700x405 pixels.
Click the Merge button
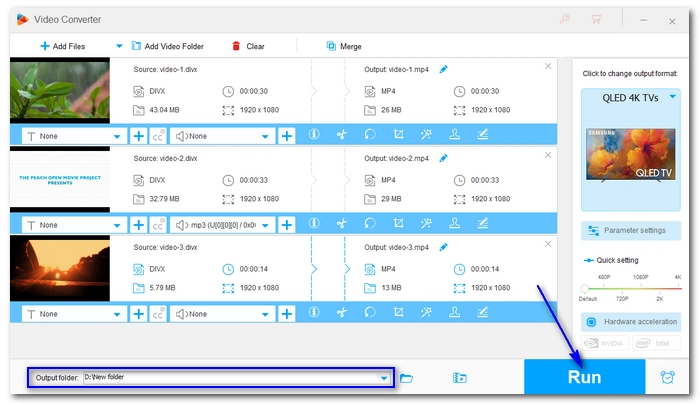344,46
